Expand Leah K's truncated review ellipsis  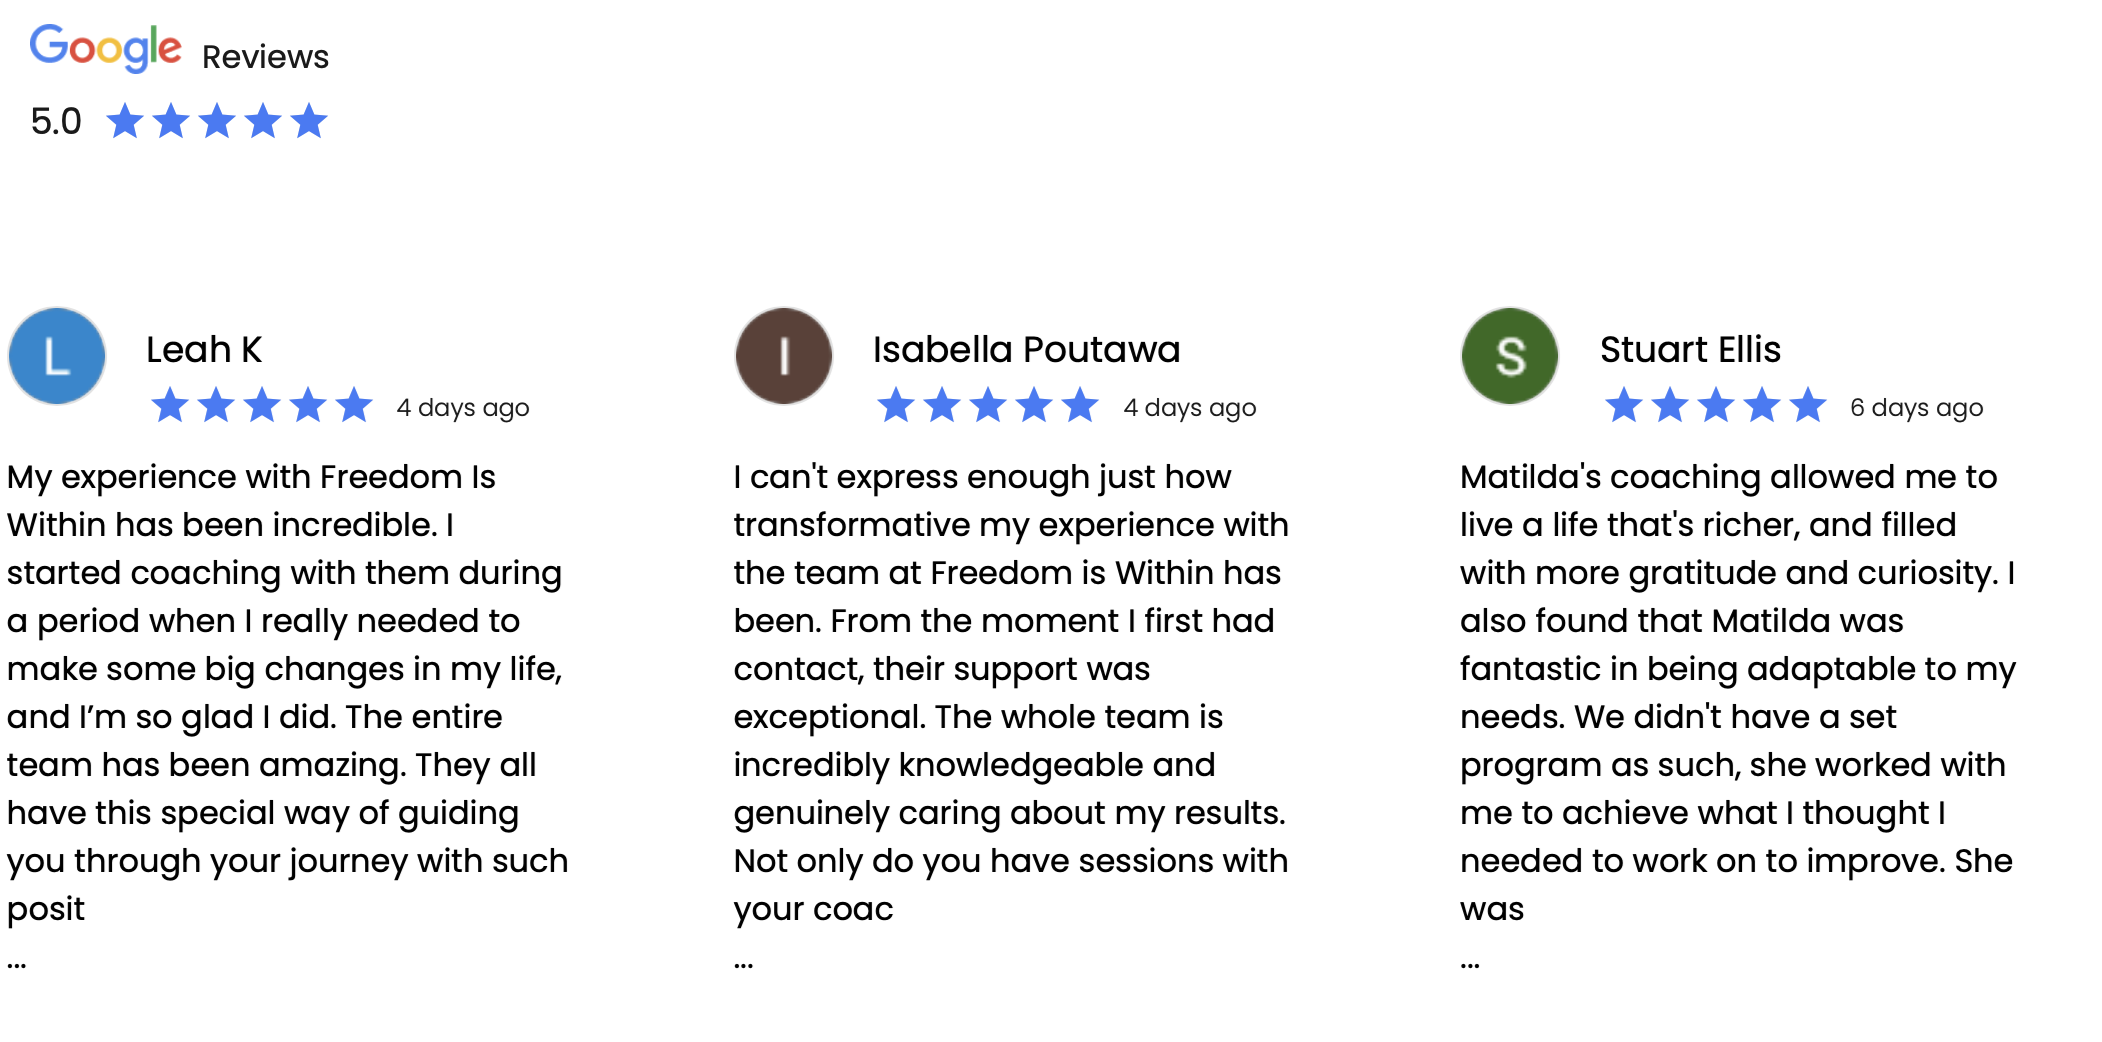point(17,964)
